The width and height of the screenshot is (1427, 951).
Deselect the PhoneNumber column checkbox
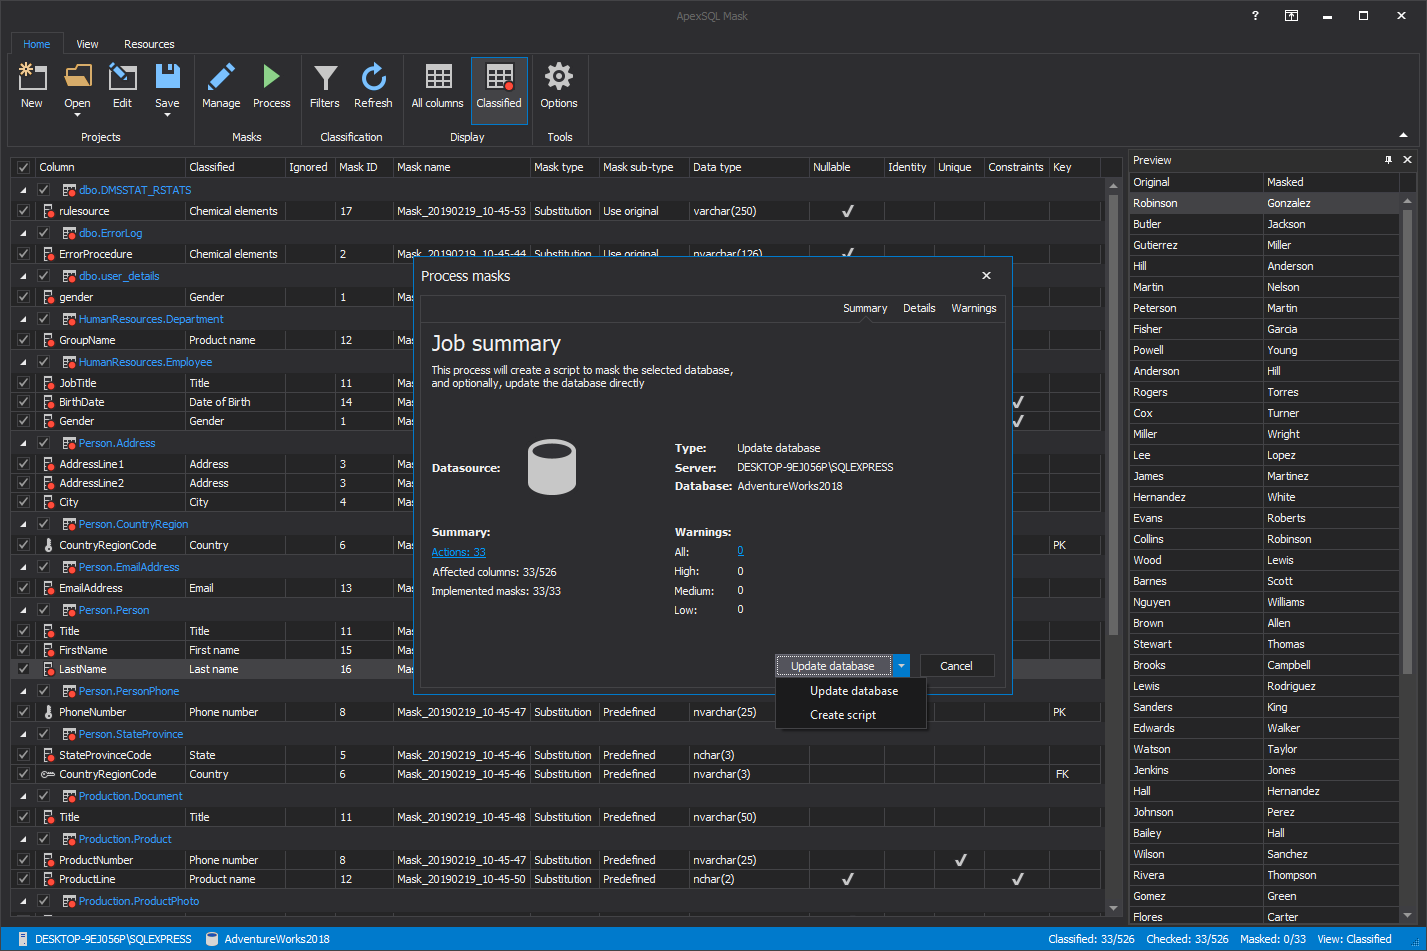[22, 711]
